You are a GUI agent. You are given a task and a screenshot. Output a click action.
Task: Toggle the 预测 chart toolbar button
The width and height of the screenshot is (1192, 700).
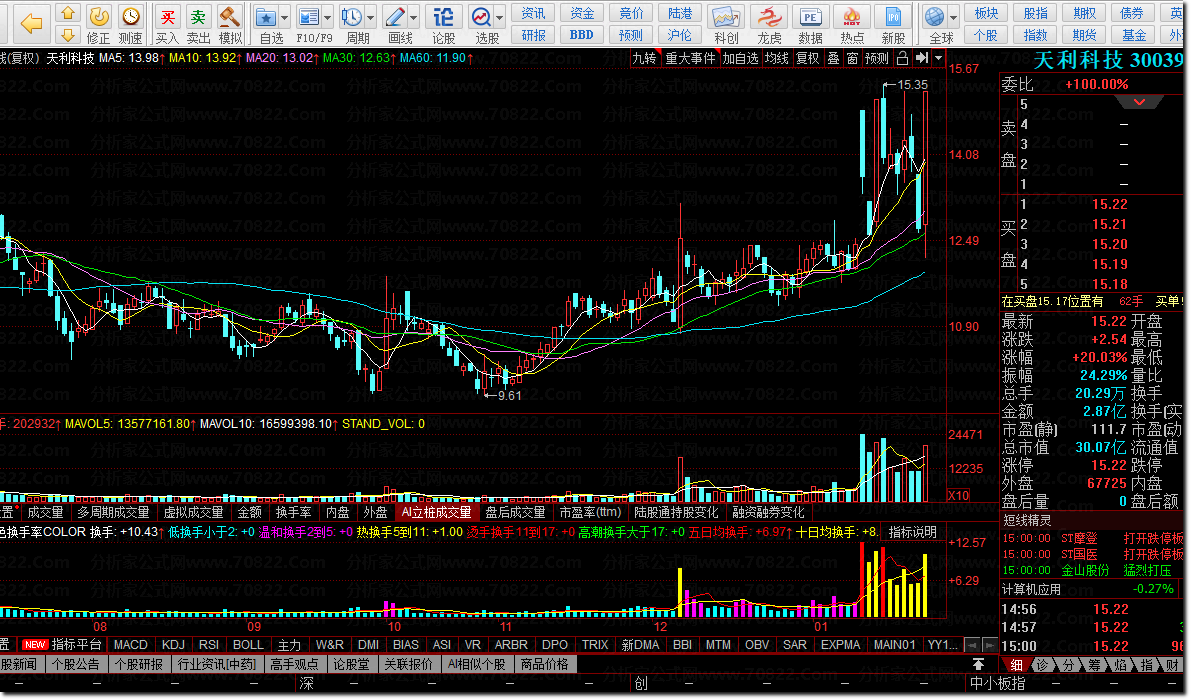click(877, 59)
